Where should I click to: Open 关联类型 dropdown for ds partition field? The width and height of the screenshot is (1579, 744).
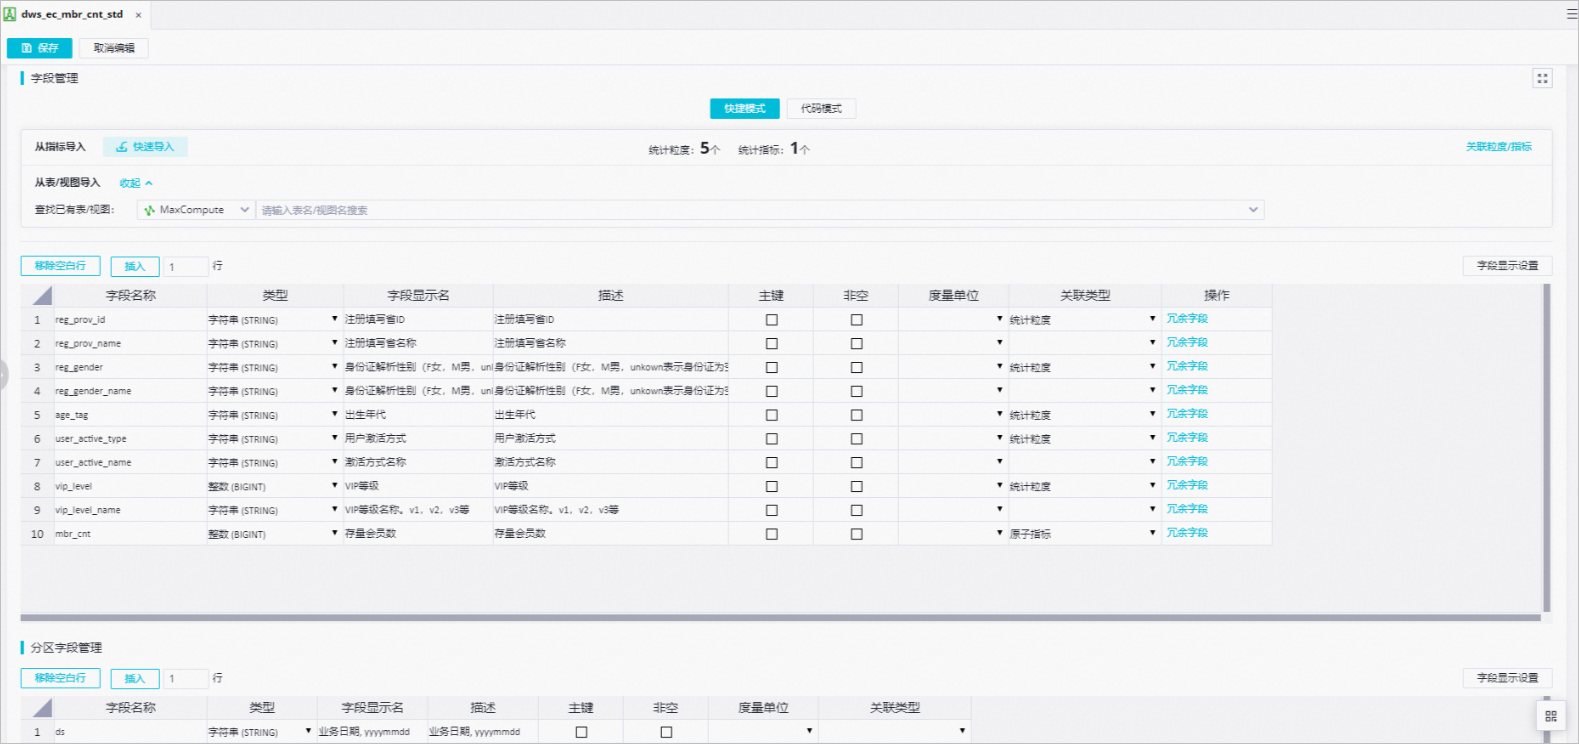(962, 731)
